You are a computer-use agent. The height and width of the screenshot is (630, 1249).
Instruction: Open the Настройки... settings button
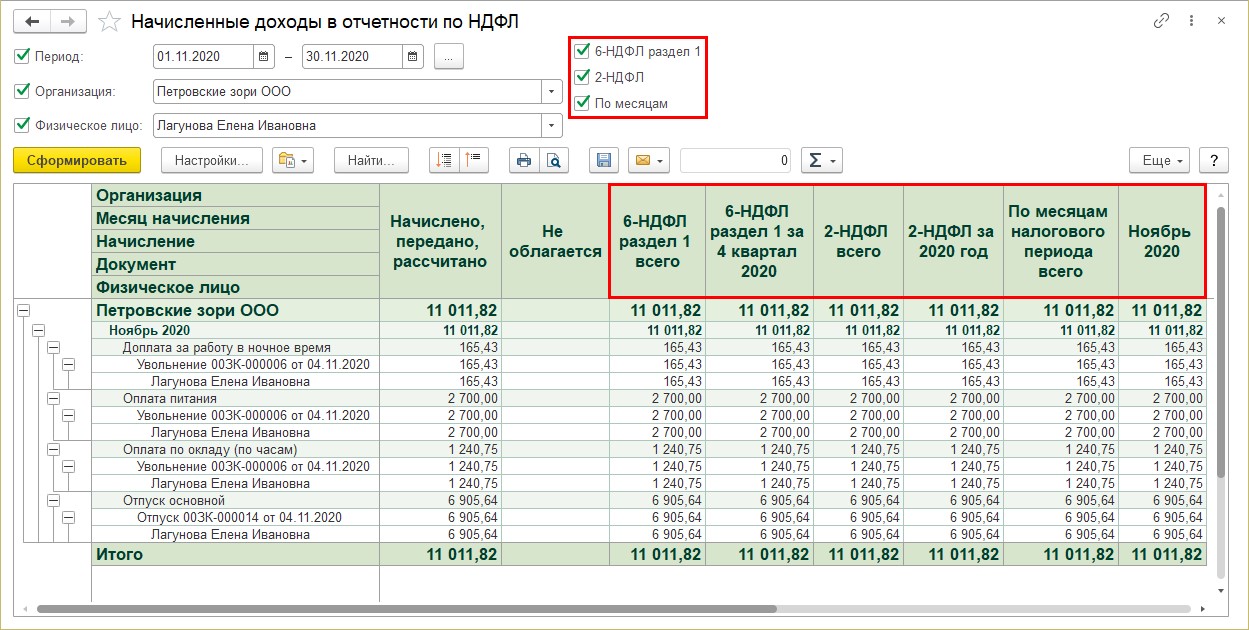point(212,160)
